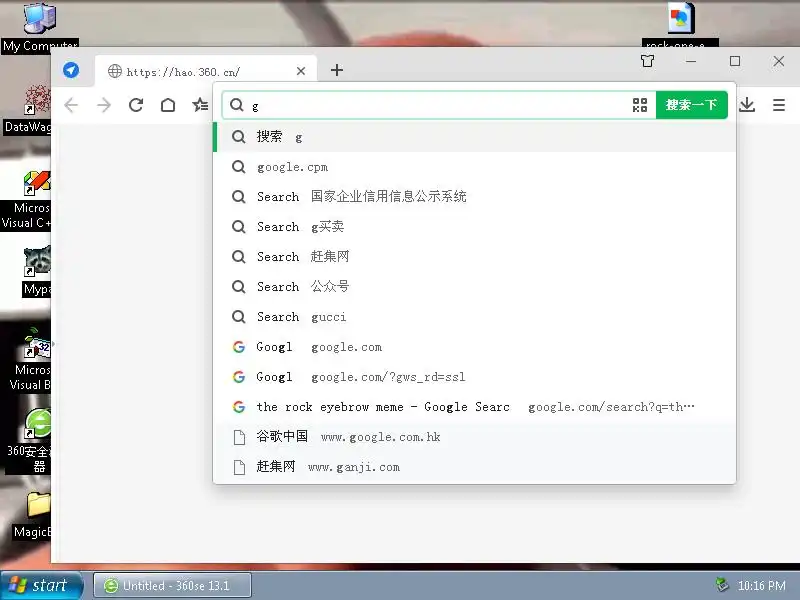The height and width of the screenshot is (600, 800).
Task: Click the 360 browser compass logo icon
Action: coord(71,70)
